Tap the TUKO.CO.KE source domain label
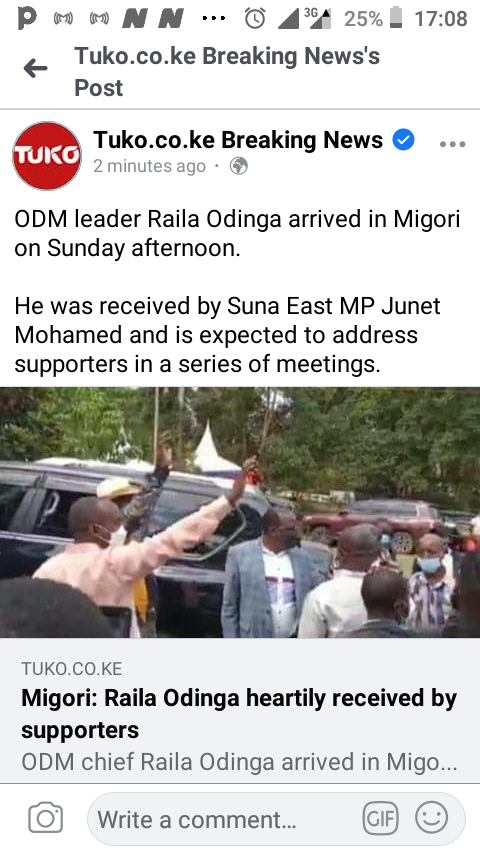 point(72,668)
